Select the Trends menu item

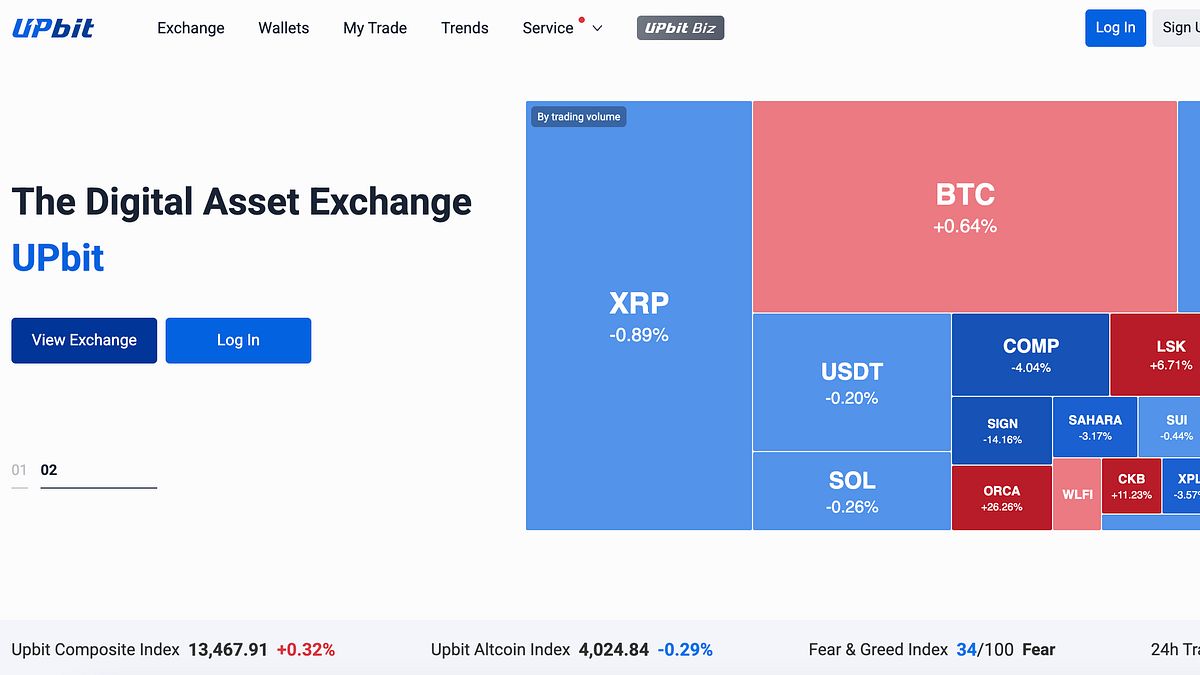coord(465,28)
